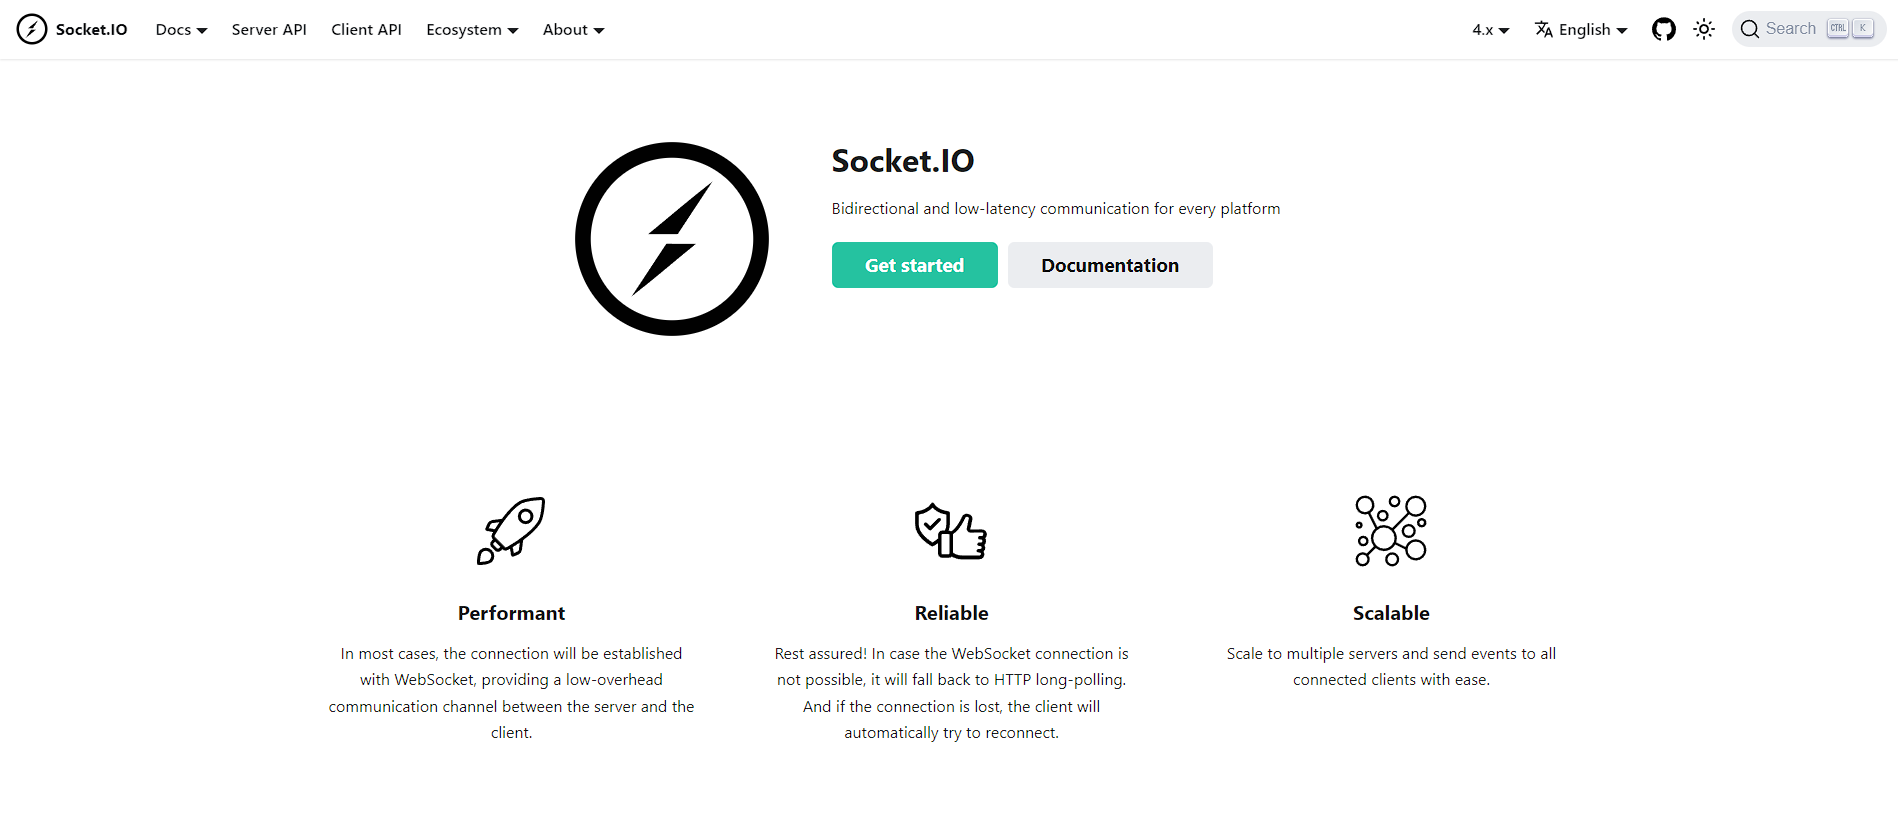The width and height of the screenshot is (1898, 829).
Task: Click the translation icon next to English
Action: 1543,29
